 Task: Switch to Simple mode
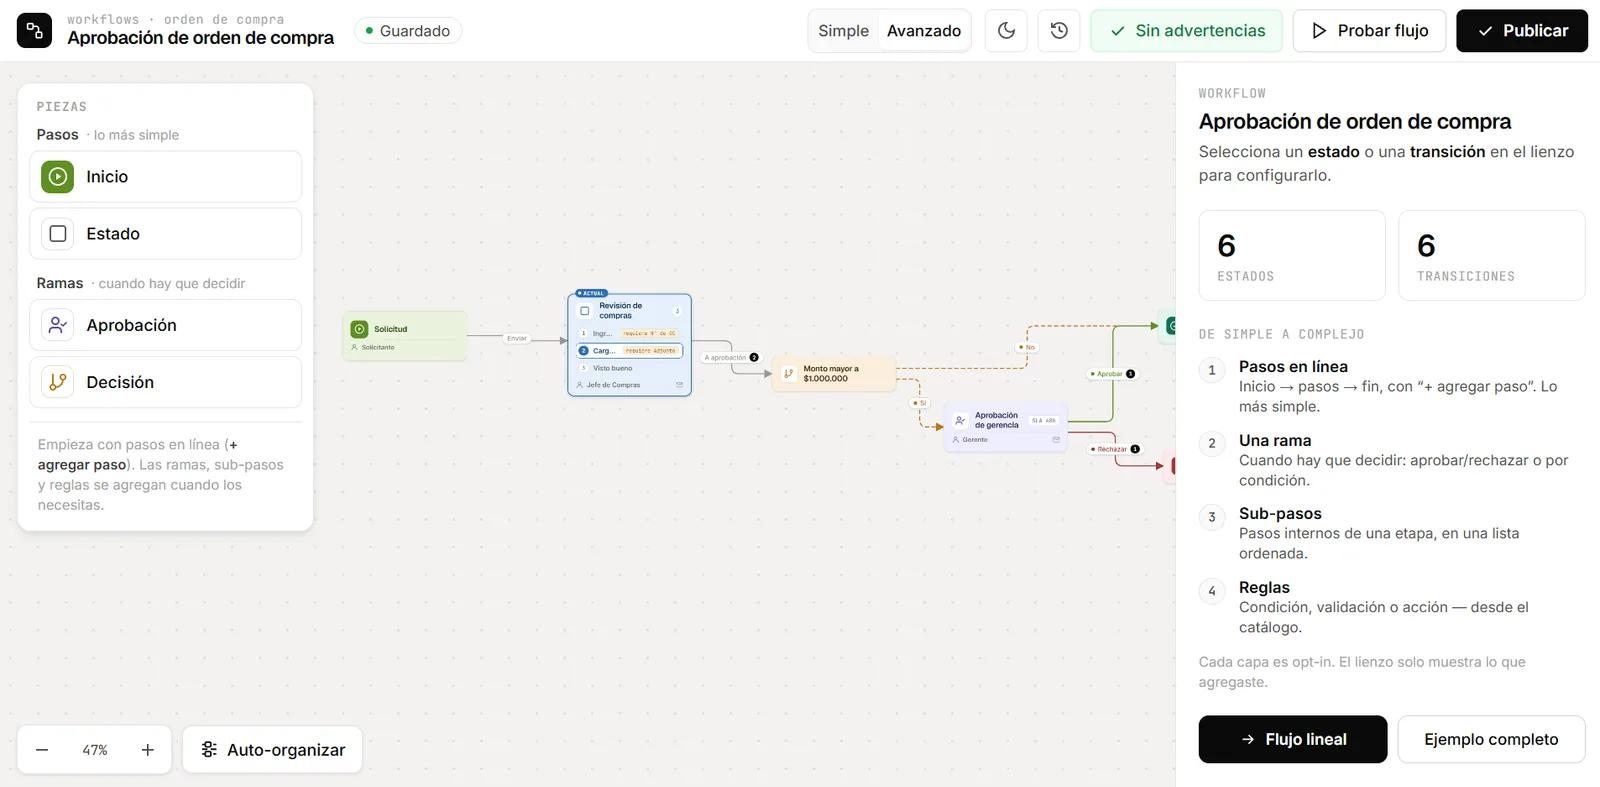pos(843,31)
